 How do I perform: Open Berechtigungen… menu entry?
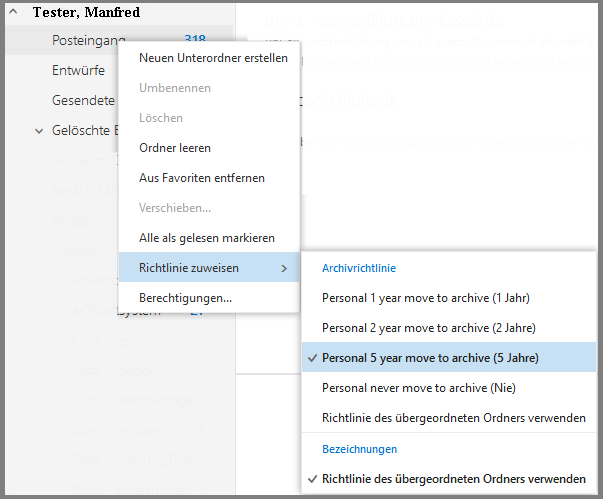pyautogui.click(x=186, y=298)
